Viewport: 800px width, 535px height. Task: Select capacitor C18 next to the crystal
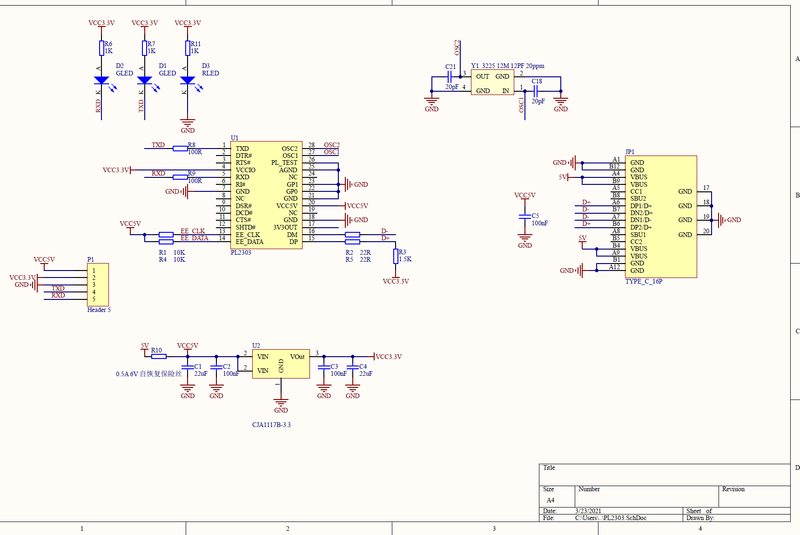pos(536,91)
